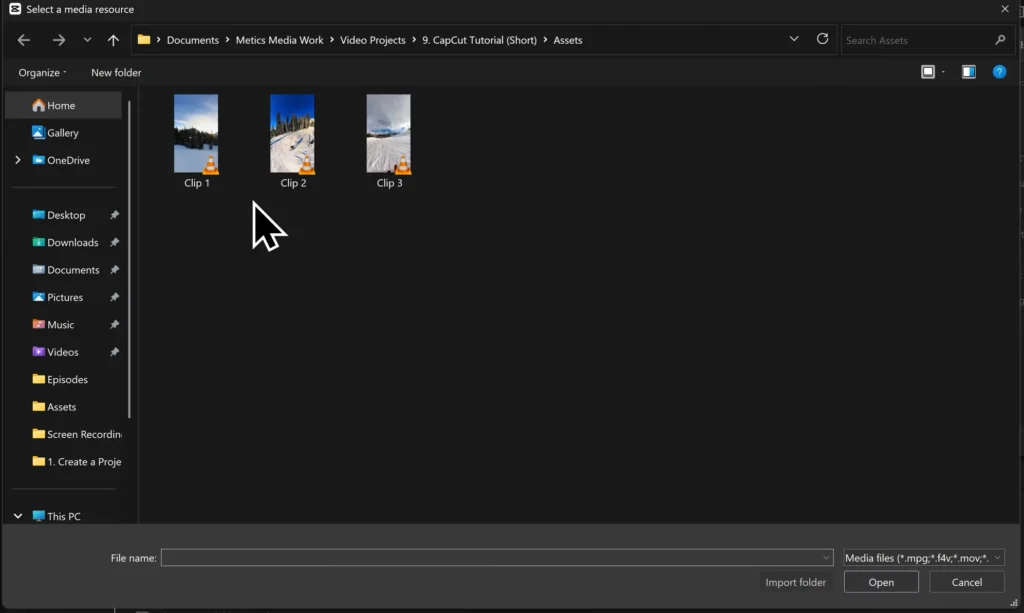Unpin Videos using its pin icon
Viewport: 1024px width, 613px height.
click(x=114, y=352)
